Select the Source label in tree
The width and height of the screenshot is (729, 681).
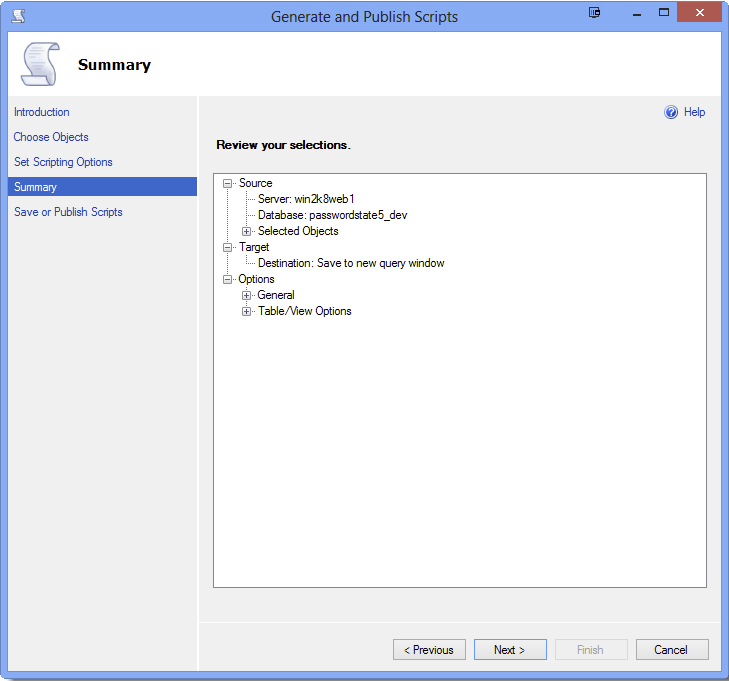click(x=255, y=183)
